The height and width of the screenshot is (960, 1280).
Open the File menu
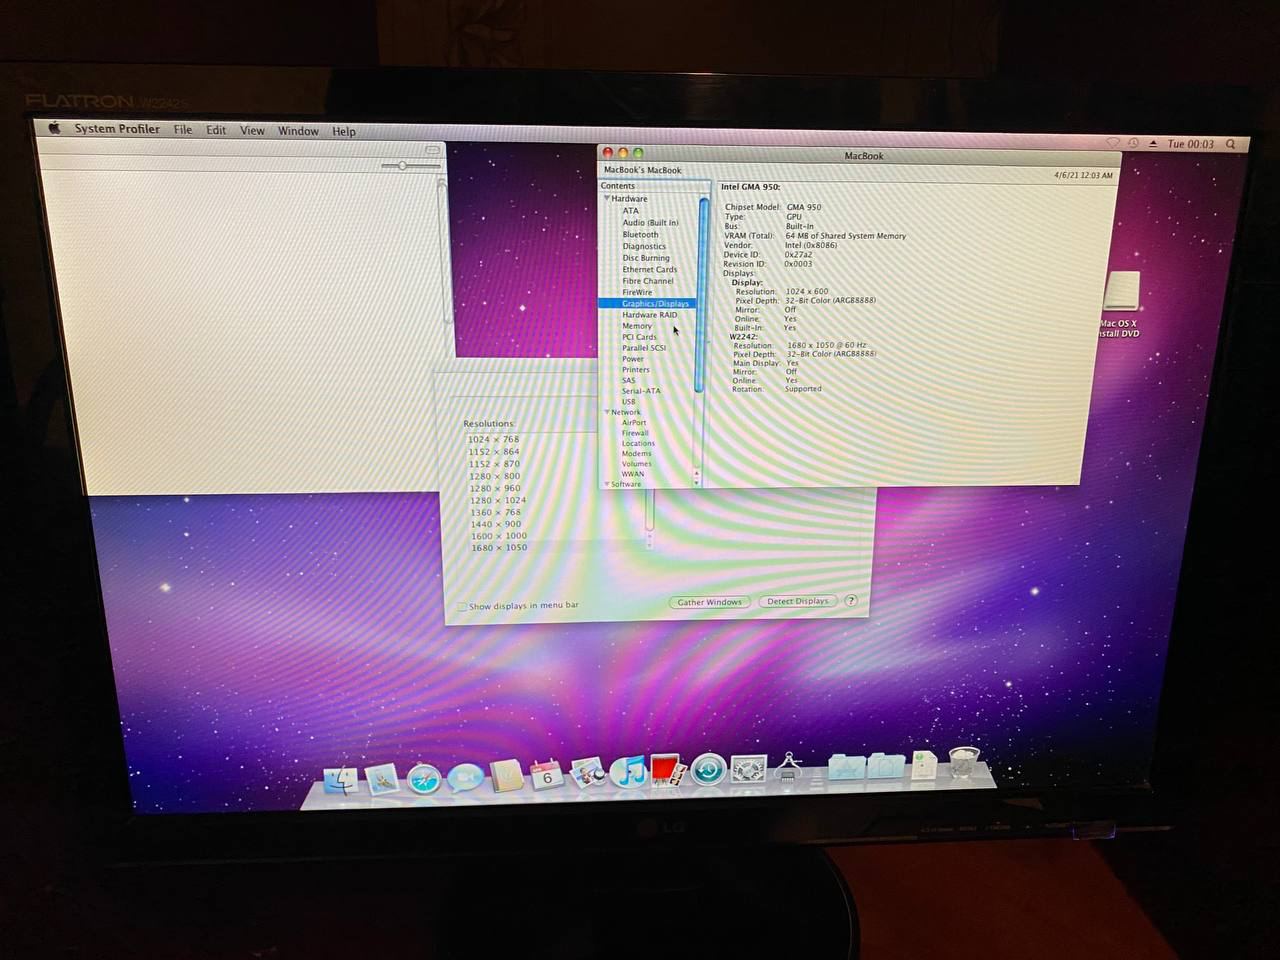[x=183, y=130]
